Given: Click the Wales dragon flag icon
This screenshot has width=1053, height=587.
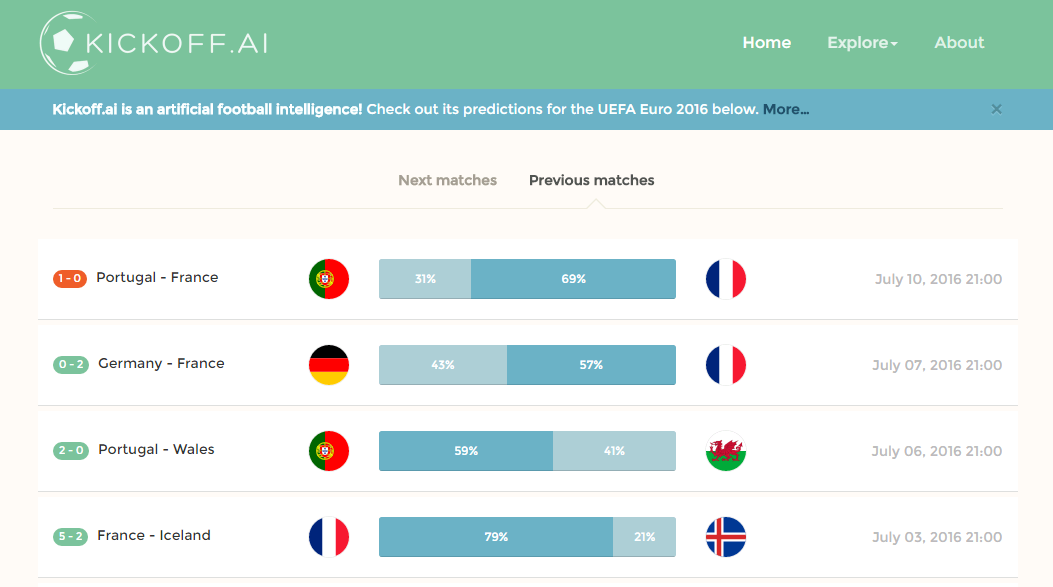Looking at the screenshot, I should click(x=726, y=451).
